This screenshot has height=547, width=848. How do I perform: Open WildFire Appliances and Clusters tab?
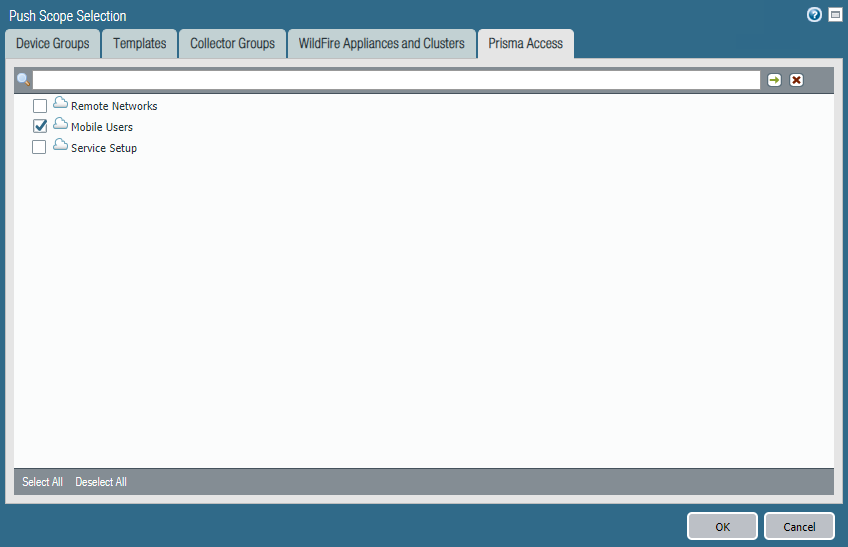[x=382, y=43]
